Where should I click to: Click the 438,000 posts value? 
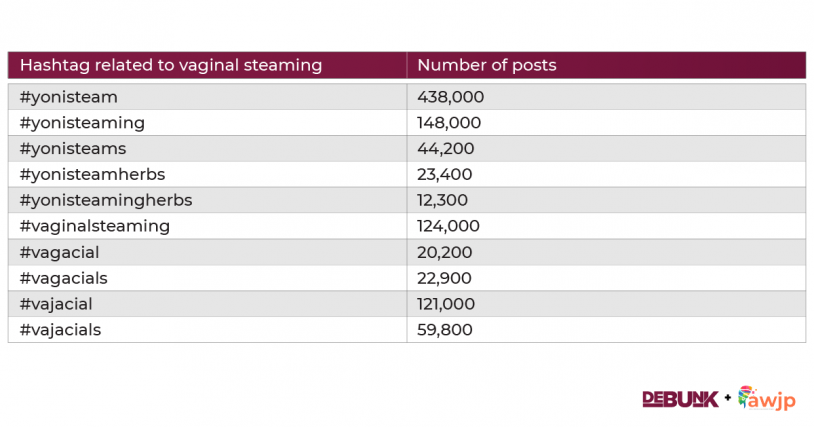point(451,97)
